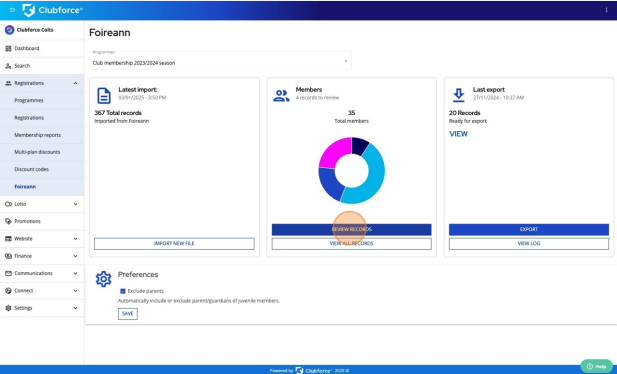Expand the Website menu chevron
617x374 pixels.
pos(76,239)
